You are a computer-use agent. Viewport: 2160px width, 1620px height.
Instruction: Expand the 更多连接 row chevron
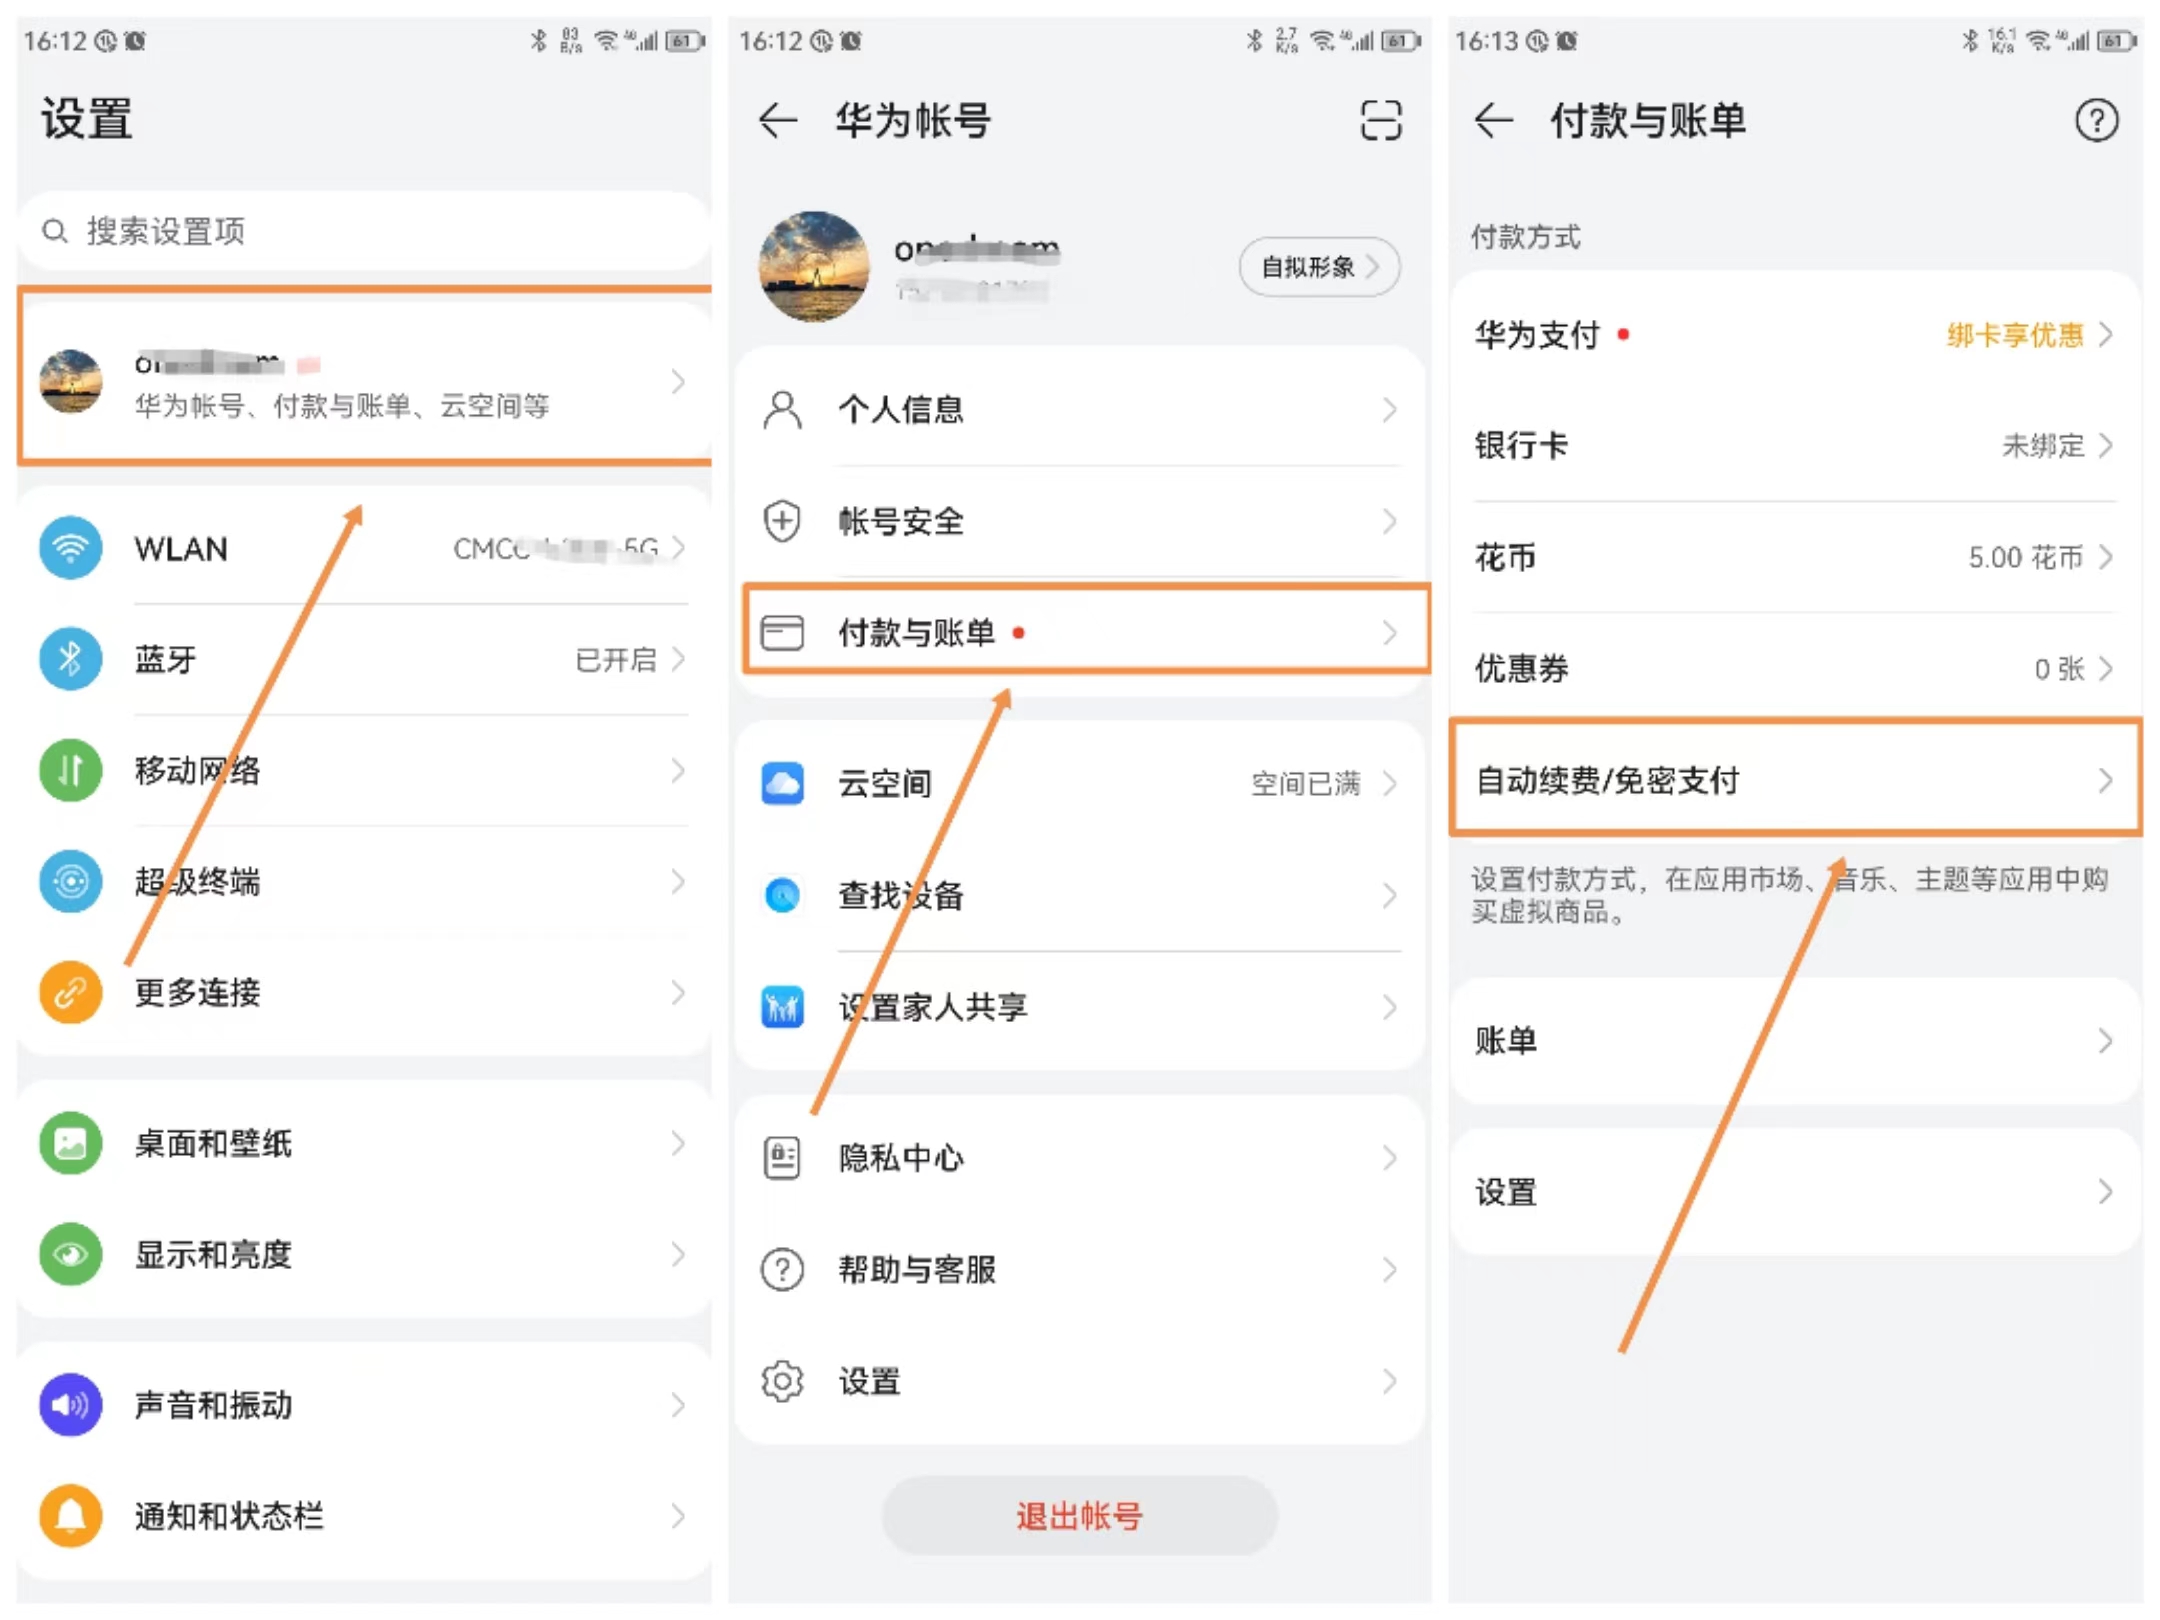(x=679, y=992)
